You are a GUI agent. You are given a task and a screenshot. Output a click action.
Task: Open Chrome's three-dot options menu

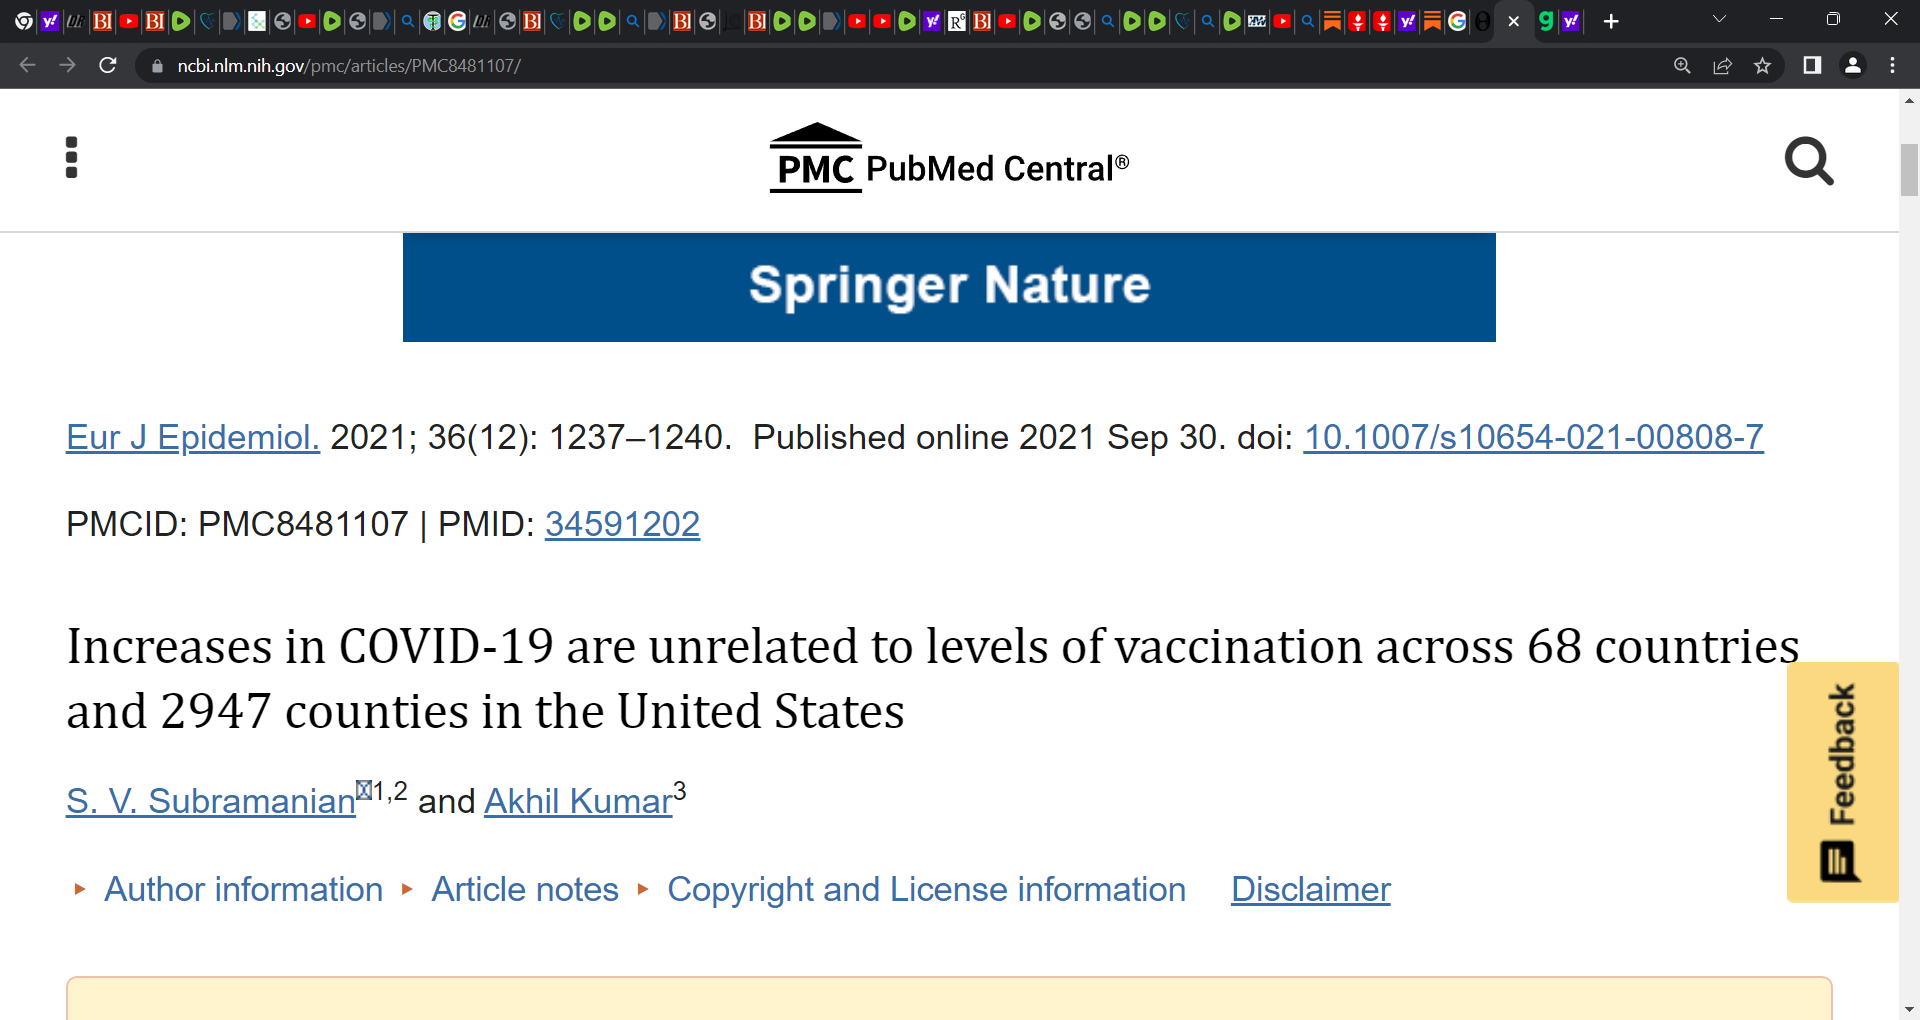(1892, 66)
